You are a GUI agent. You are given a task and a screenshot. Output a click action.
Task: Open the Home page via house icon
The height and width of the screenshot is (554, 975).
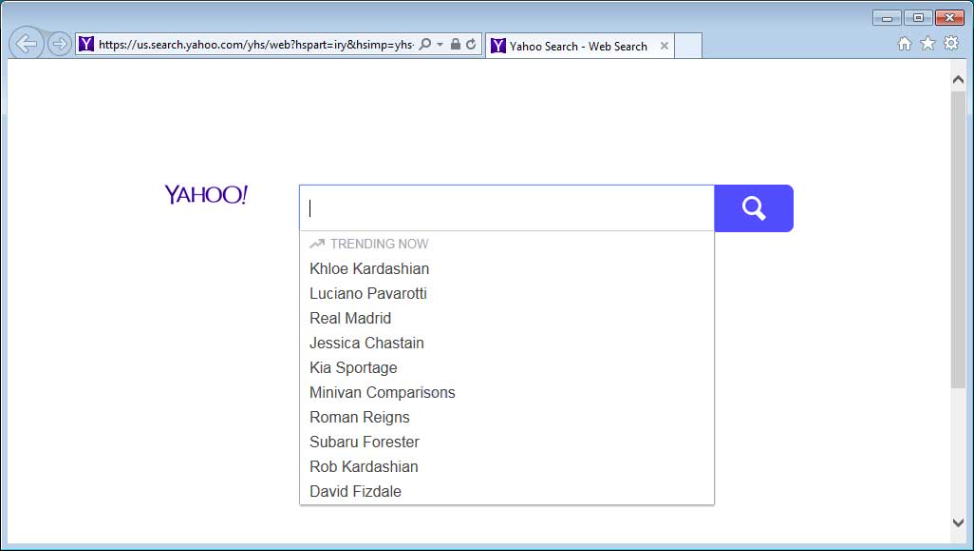904,43
